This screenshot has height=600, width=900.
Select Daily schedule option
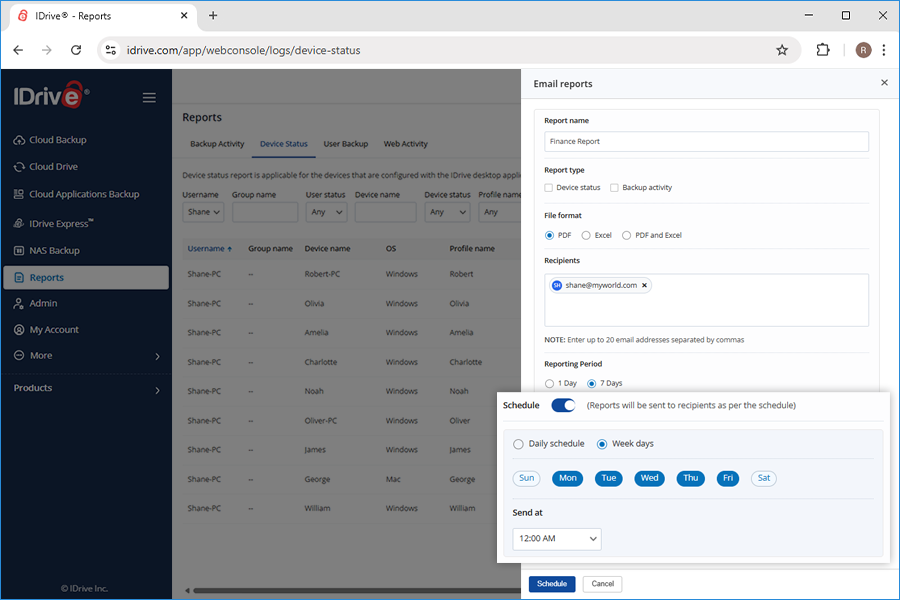pyautogui.click(x=518, y=444)
